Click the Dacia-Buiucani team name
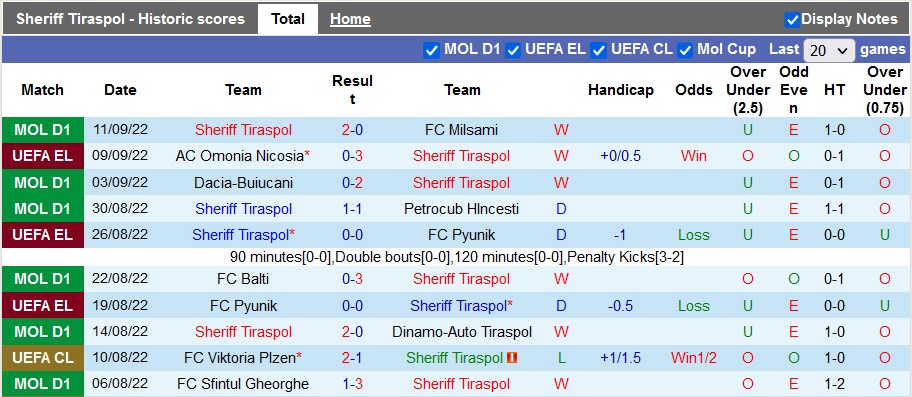Image resolution: width=912 pixels, height=397 pixels. 243,183
